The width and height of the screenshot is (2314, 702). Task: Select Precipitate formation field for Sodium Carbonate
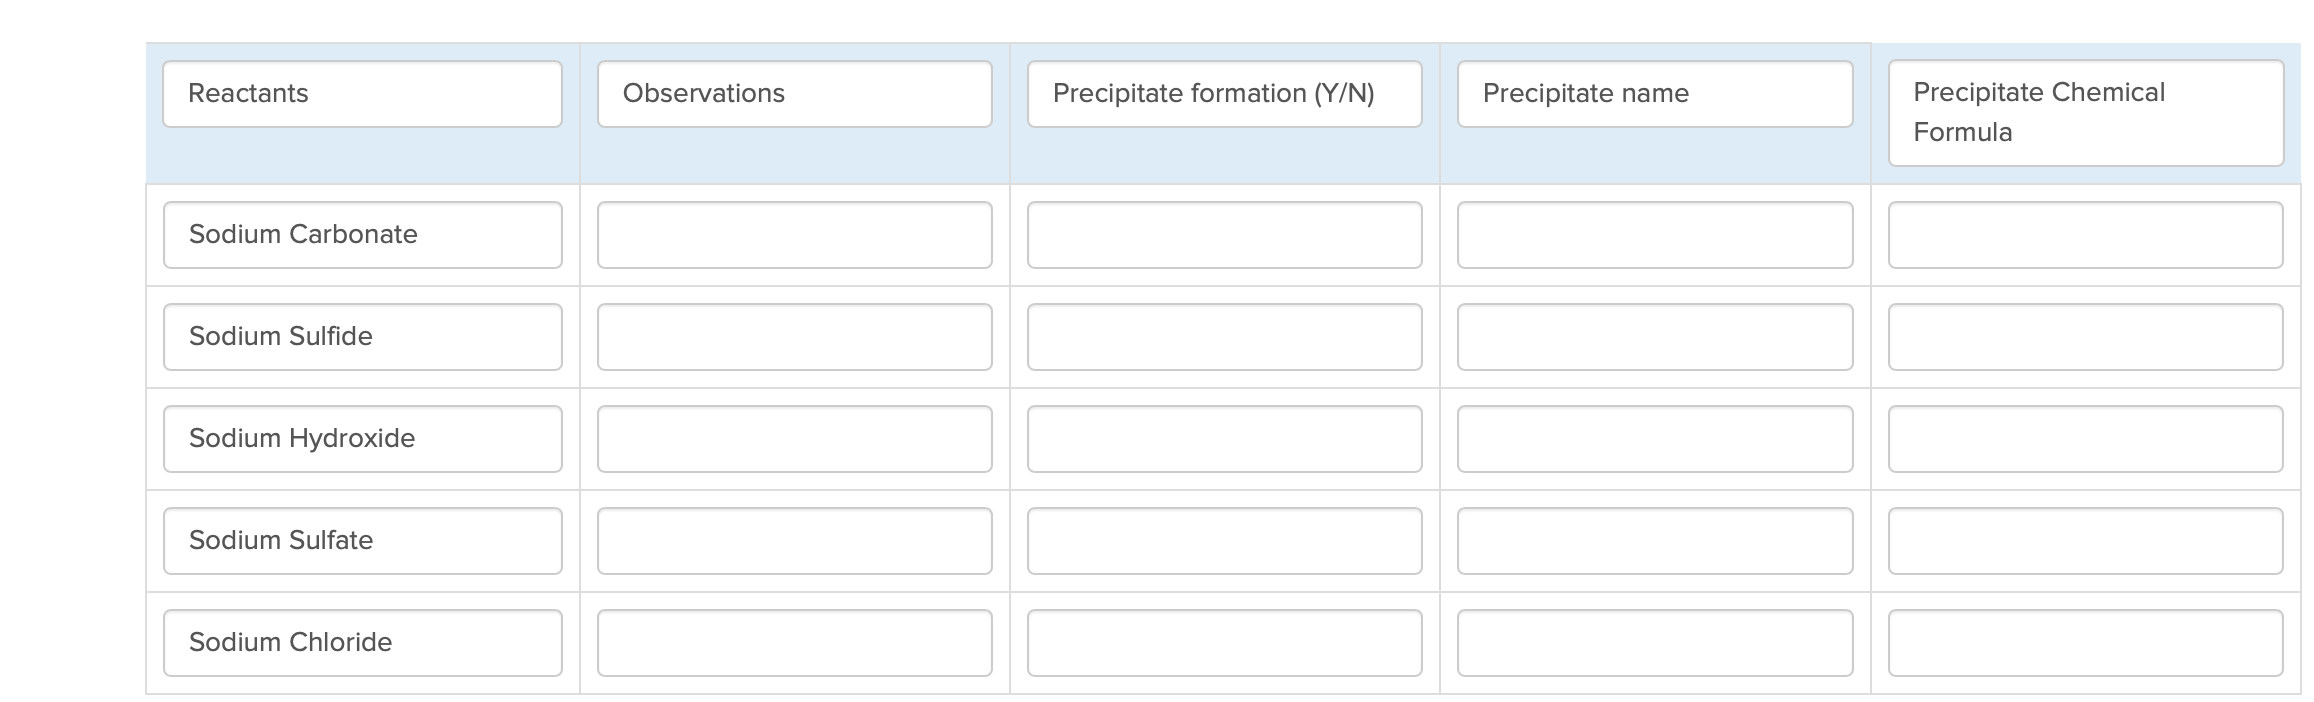tap(1224, 235)
